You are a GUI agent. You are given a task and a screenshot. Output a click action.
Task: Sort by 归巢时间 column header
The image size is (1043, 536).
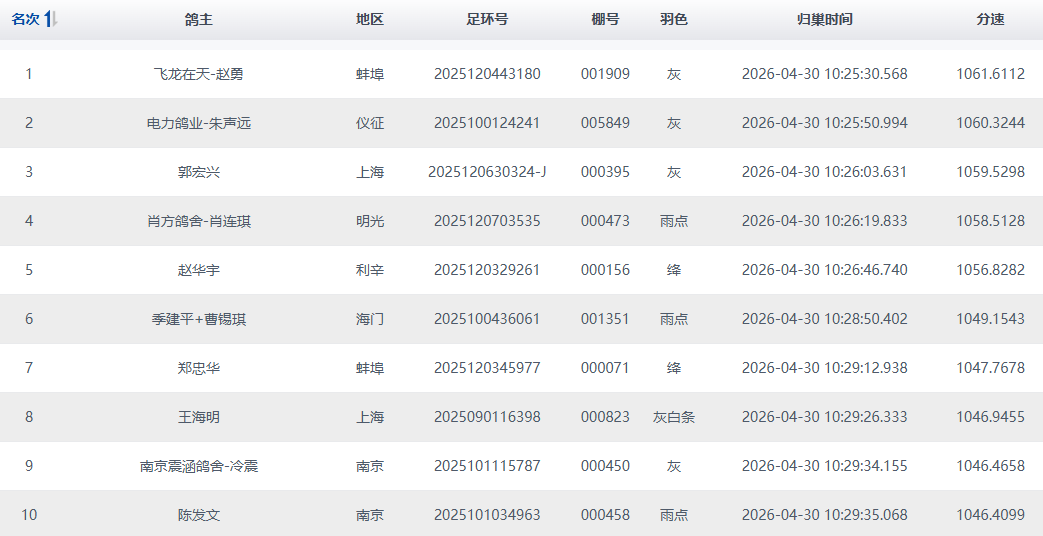pyautogui.click(x=824, y=20)
